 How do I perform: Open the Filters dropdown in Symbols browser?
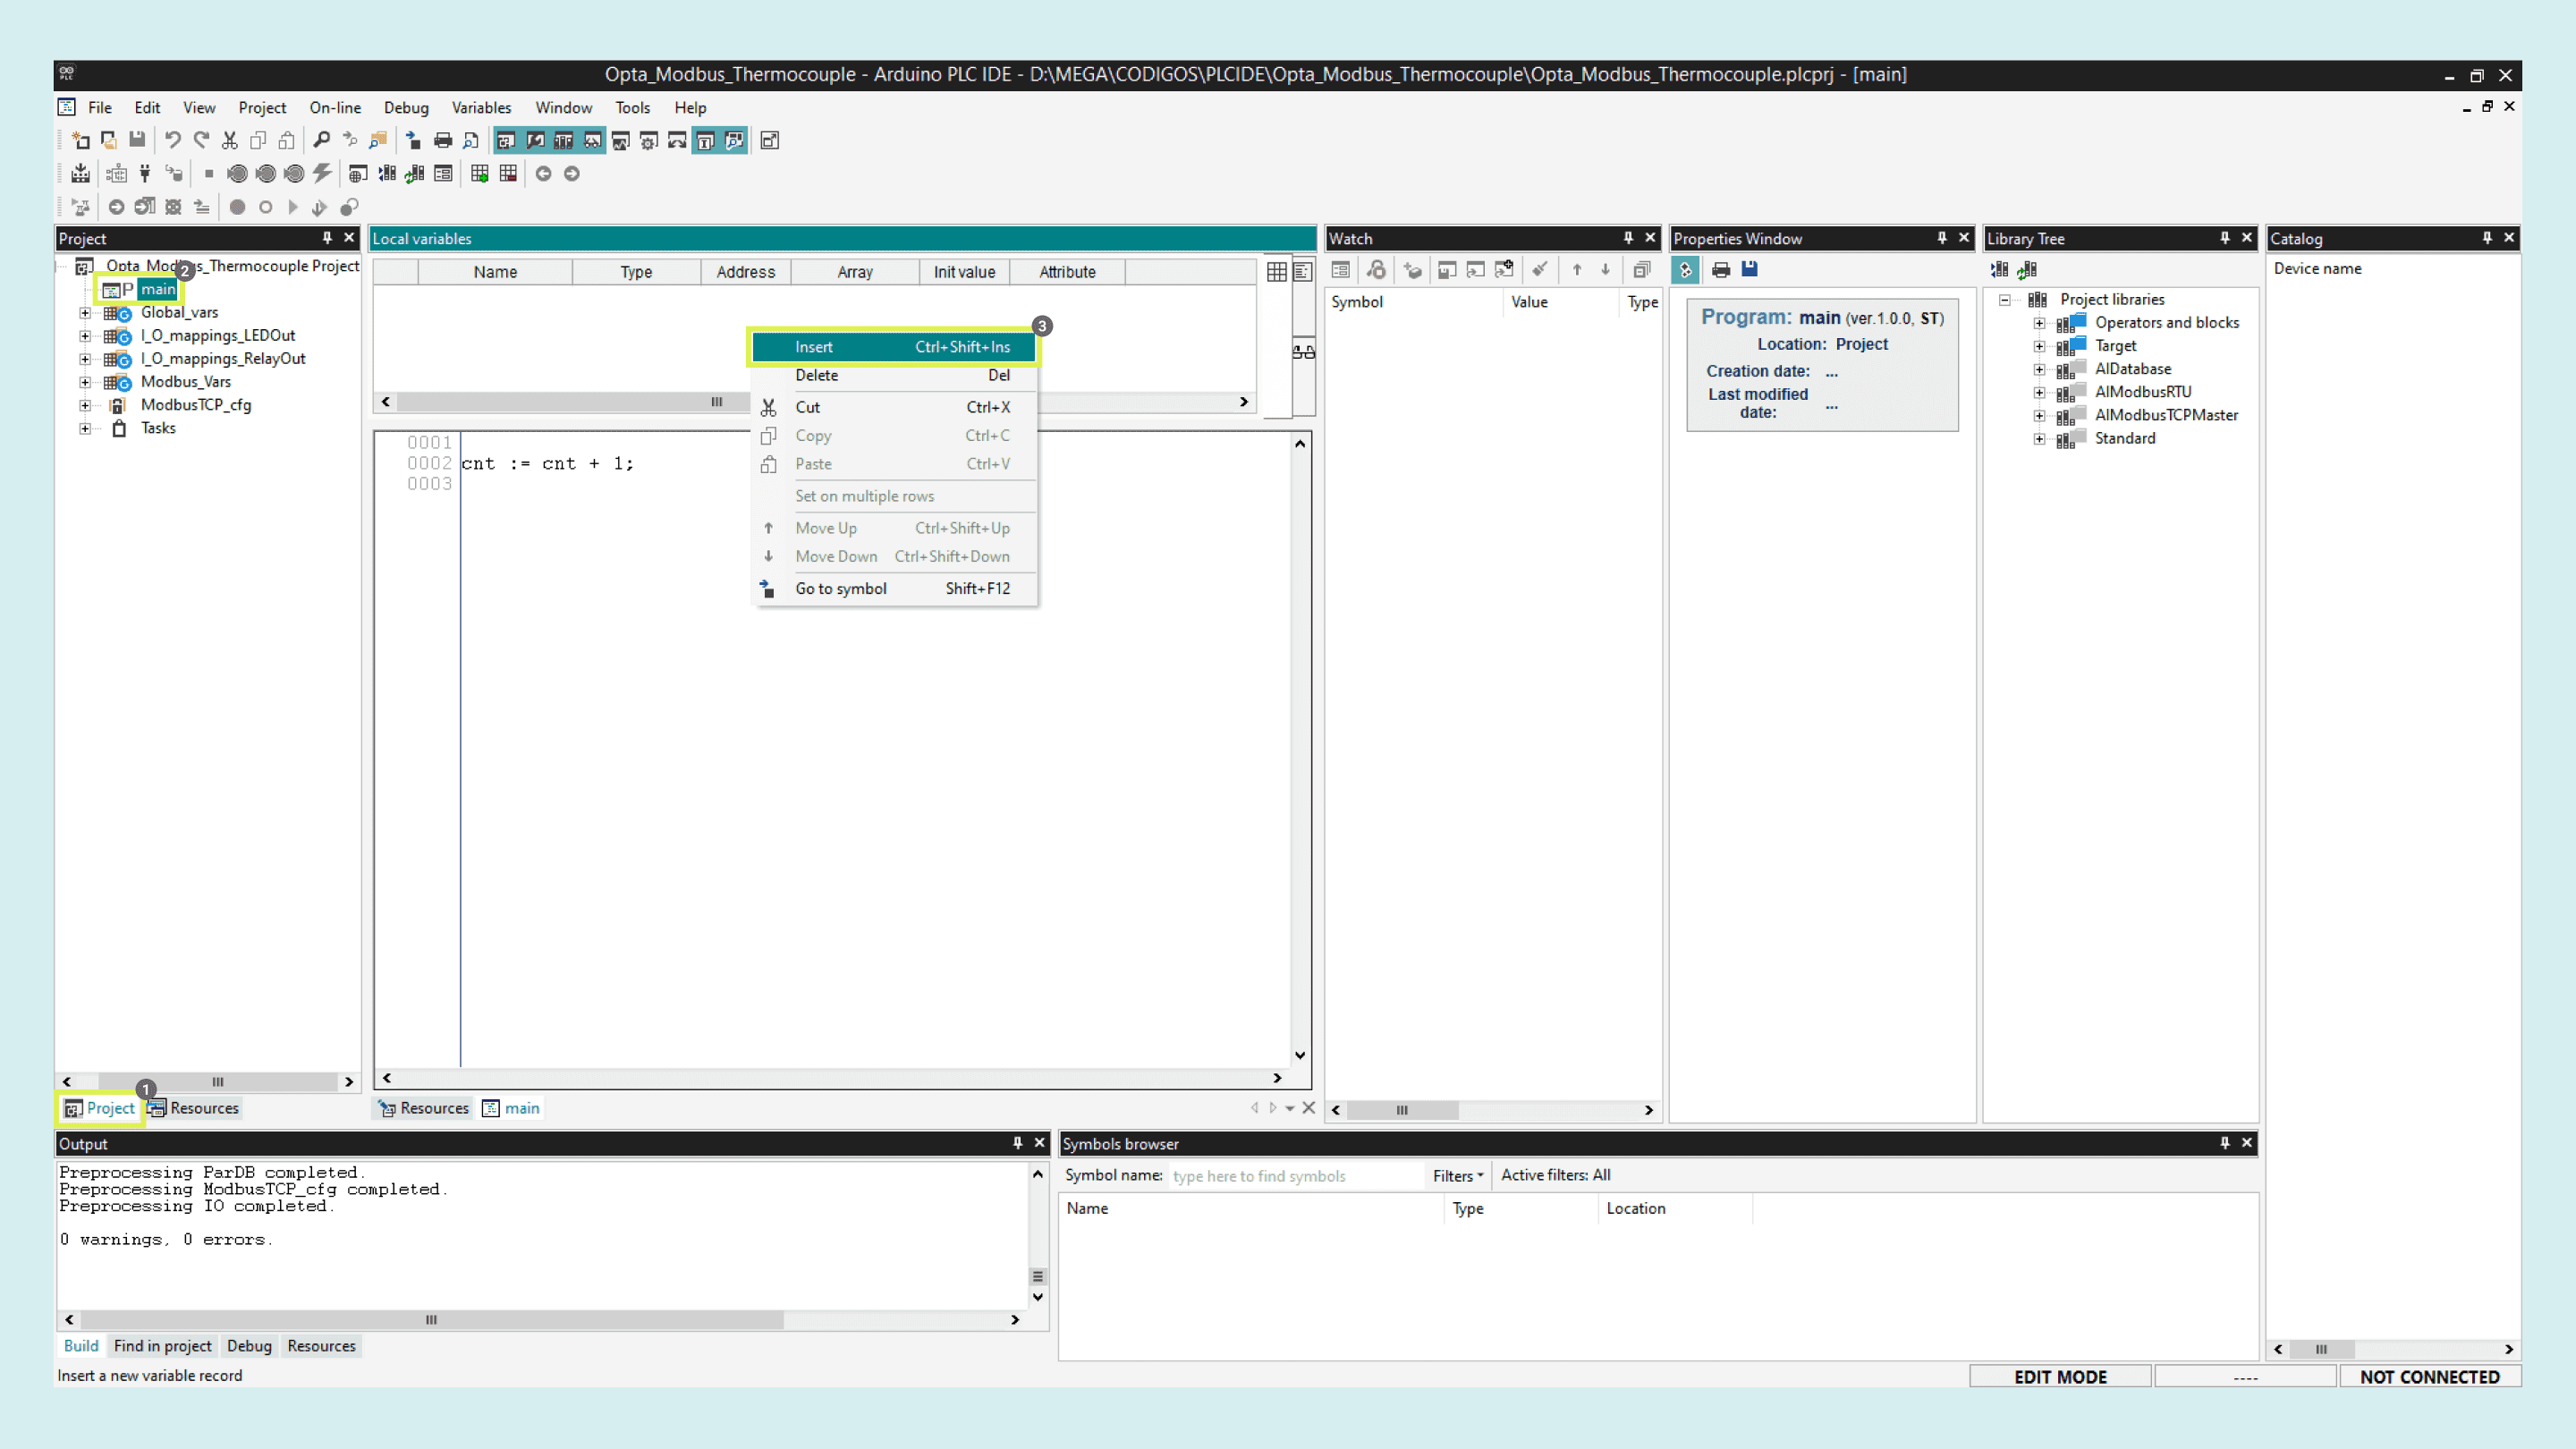(x=1456, y=1176)
